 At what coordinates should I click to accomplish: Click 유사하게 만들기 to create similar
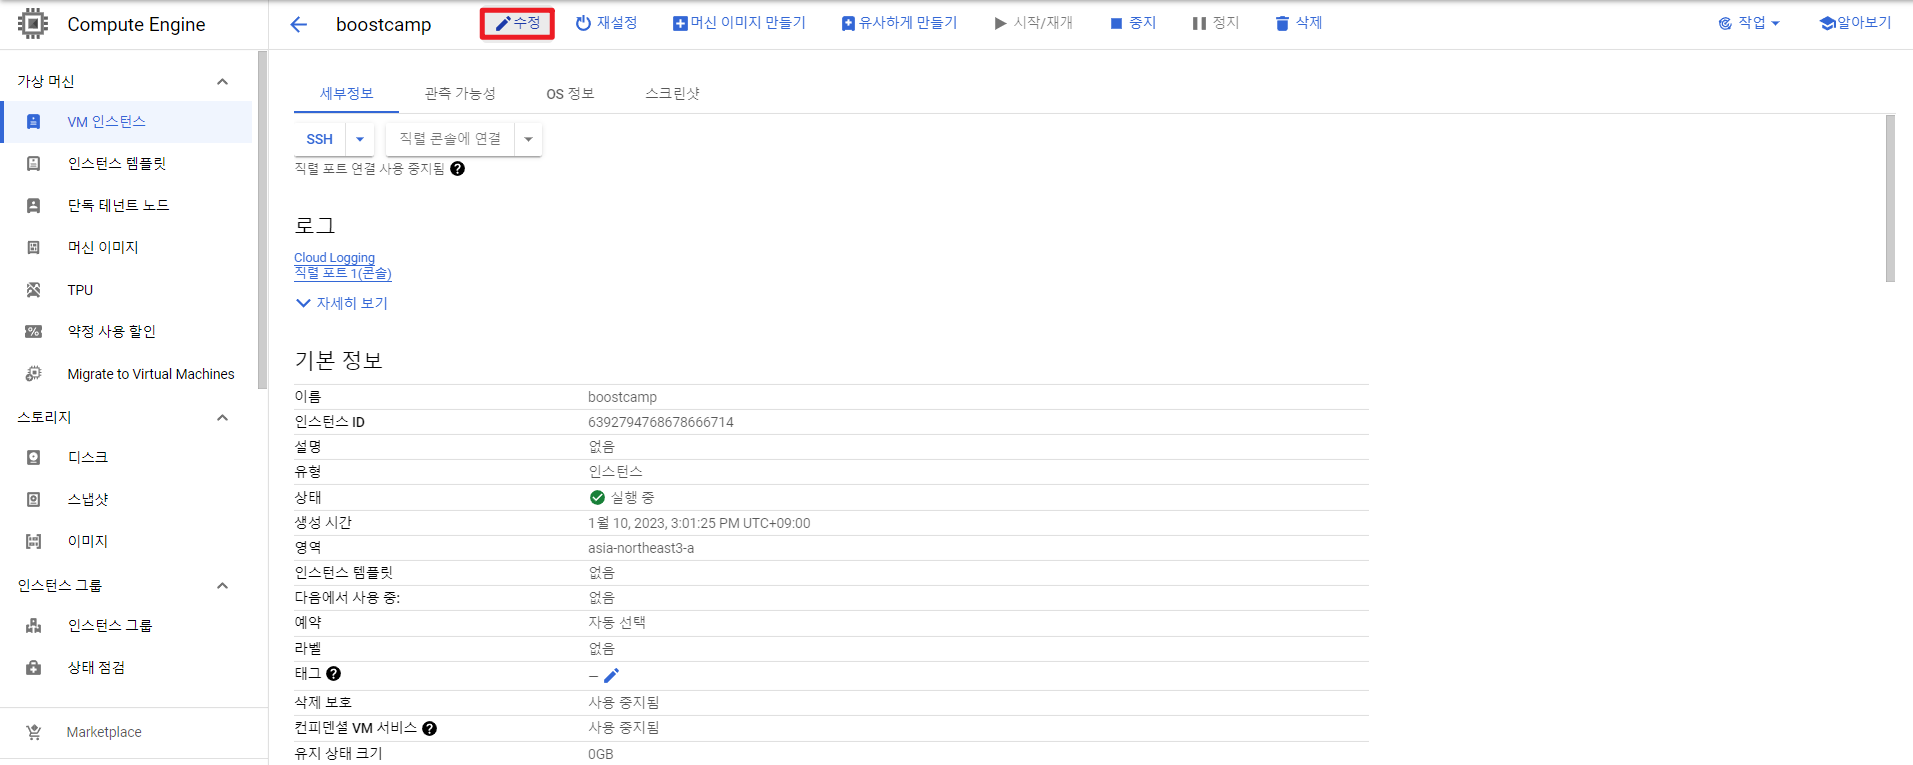tap(899, 23)
